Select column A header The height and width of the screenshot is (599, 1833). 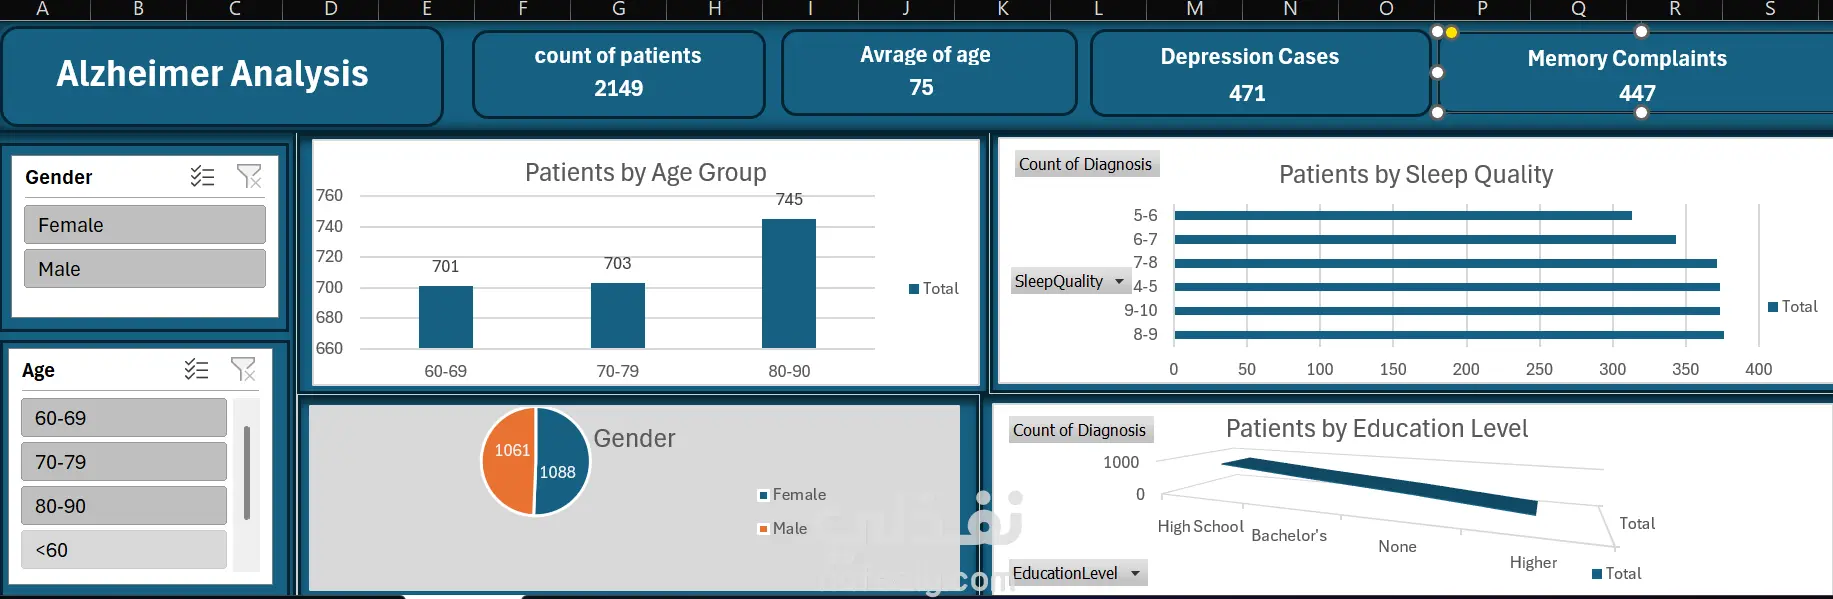42,9
